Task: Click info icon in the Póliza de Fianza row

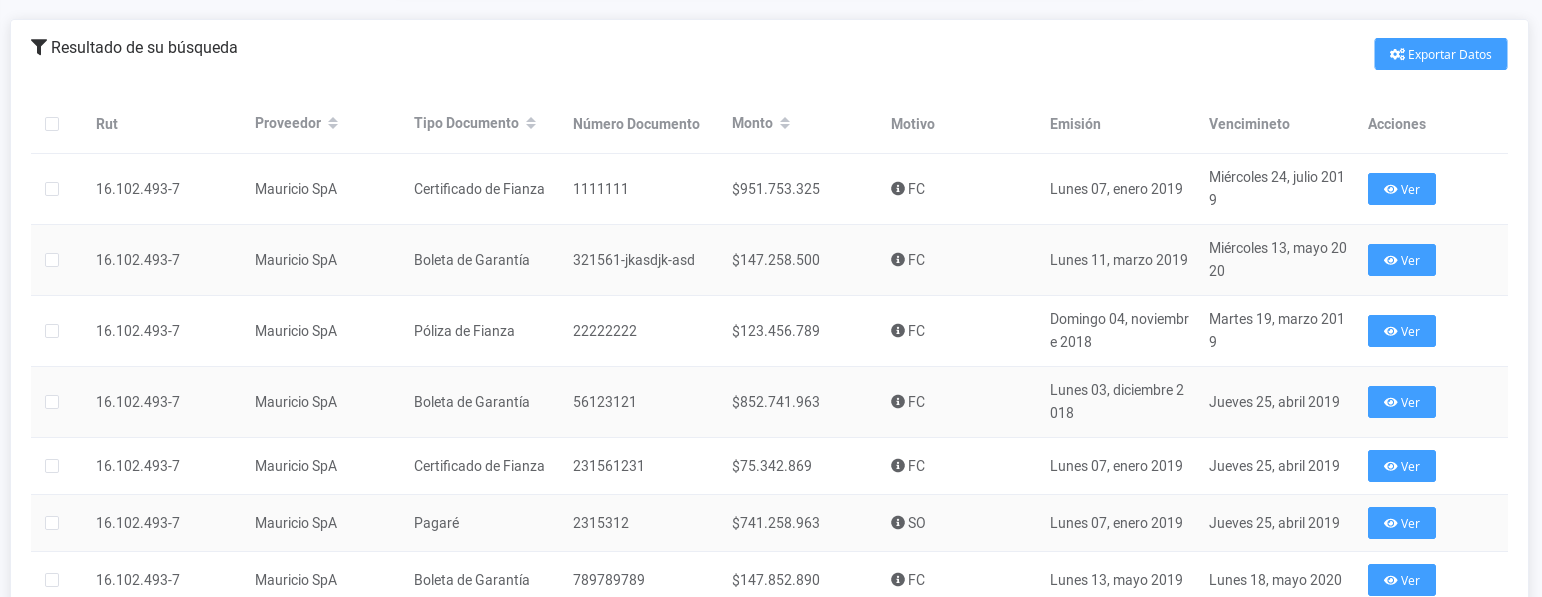Action: (897, 331)
